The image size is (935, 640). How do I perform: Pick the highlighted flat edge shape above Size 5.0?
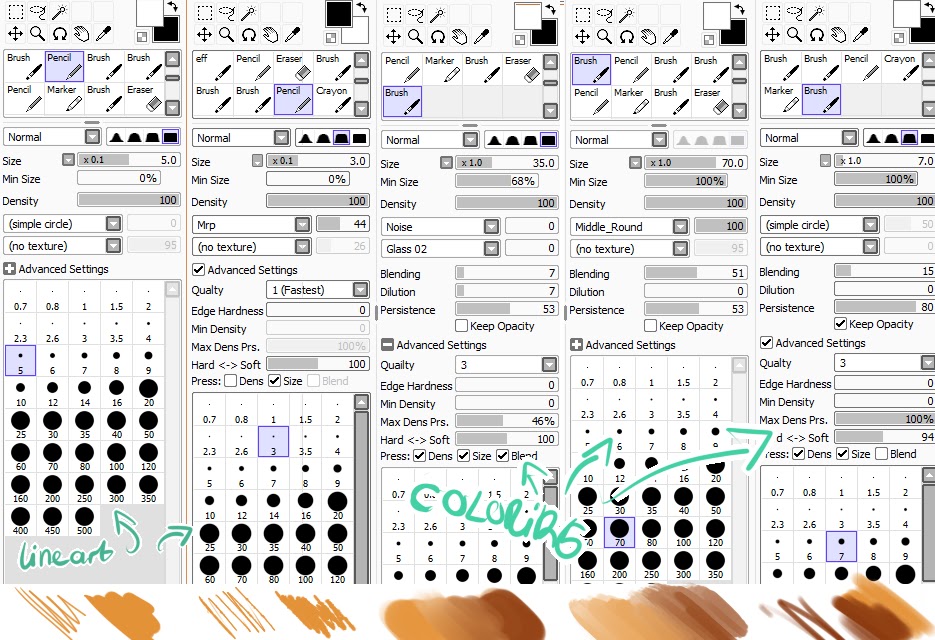(x=171, y=137)
